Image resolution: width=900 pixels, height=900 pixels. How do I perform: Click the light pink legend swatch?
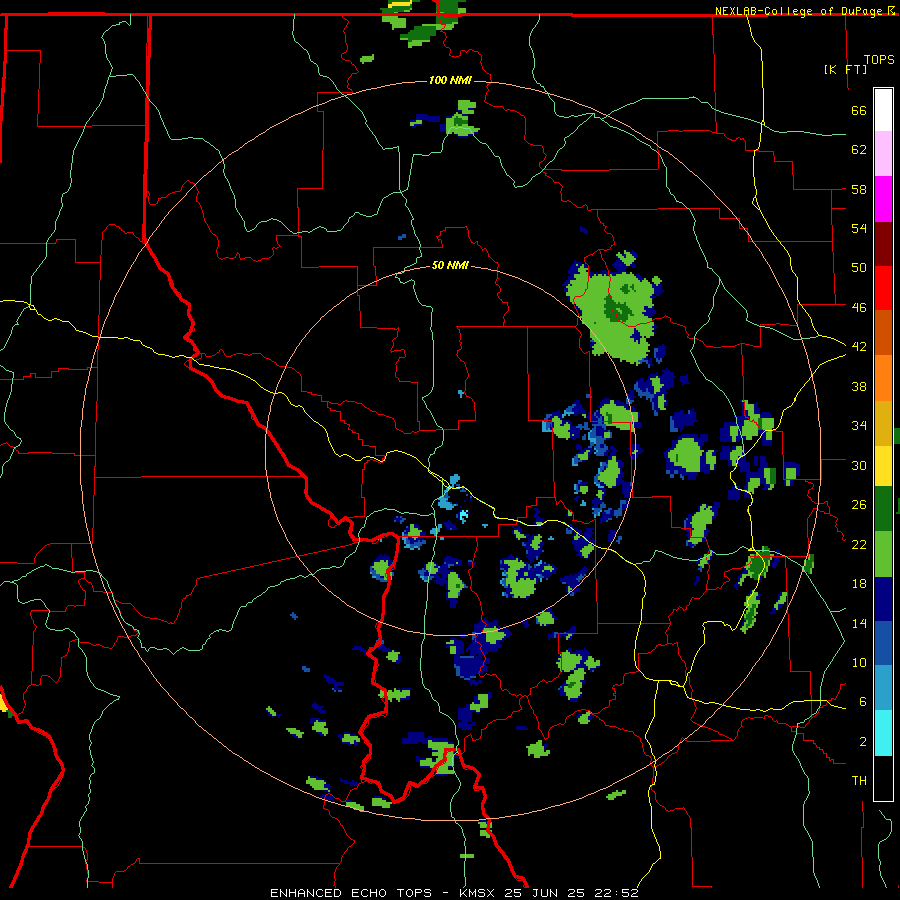883,153
